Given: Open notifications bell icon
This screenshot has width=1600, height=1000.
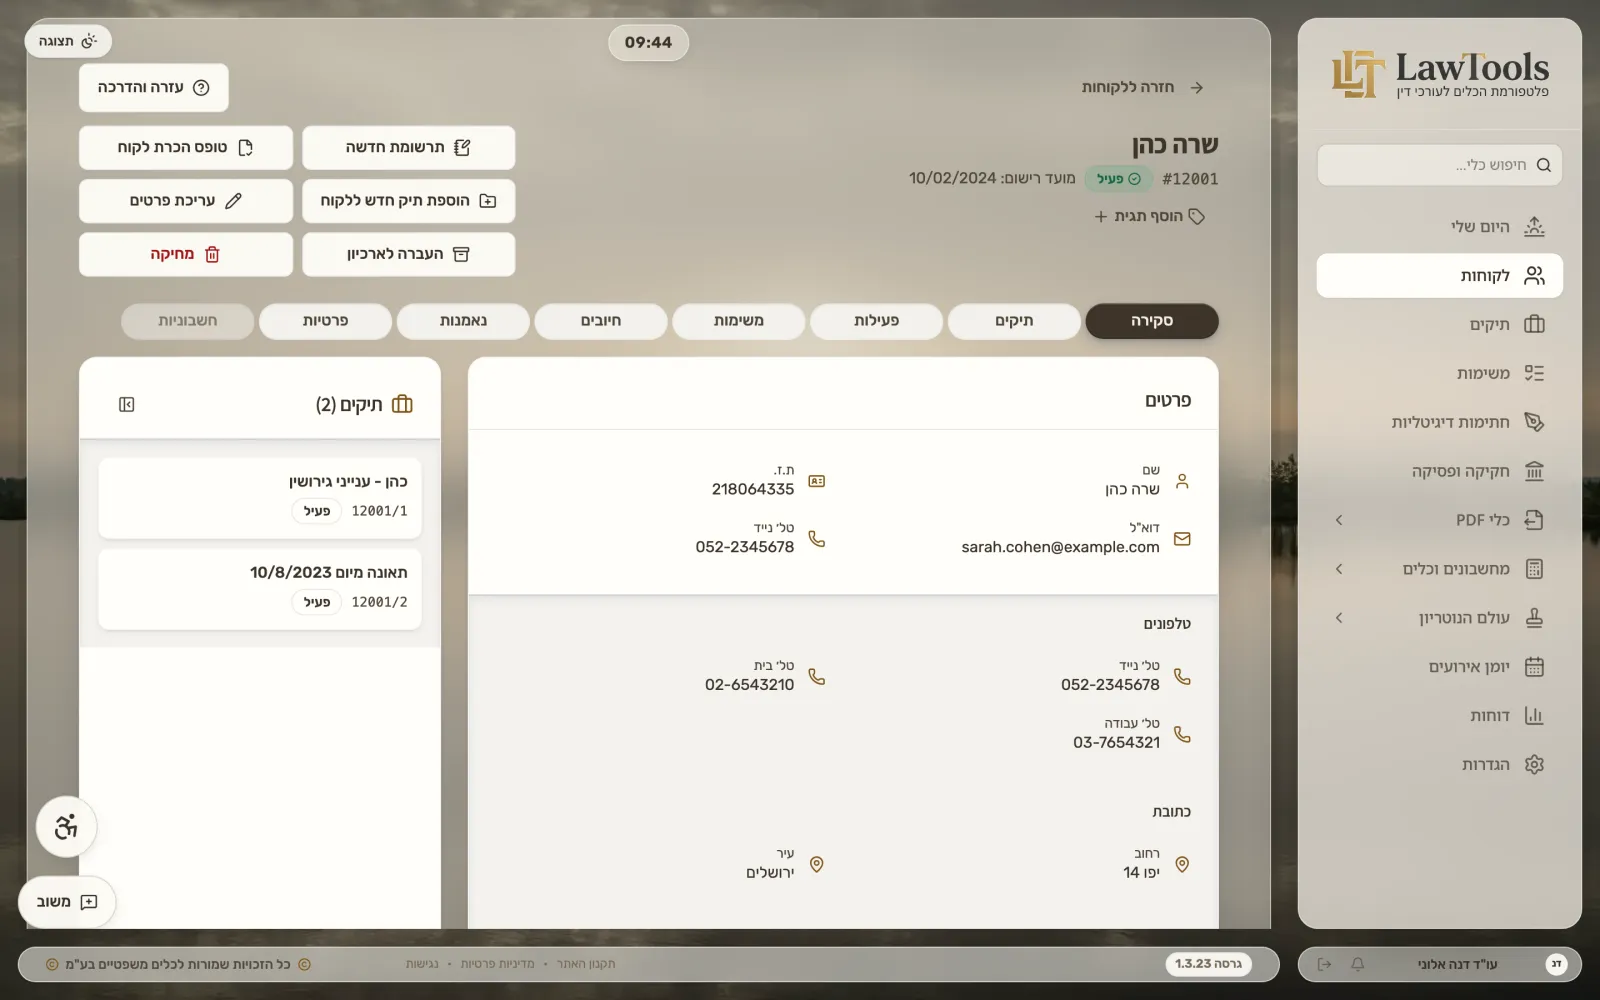Looking at the screenshot, I should coord(1357,964).
